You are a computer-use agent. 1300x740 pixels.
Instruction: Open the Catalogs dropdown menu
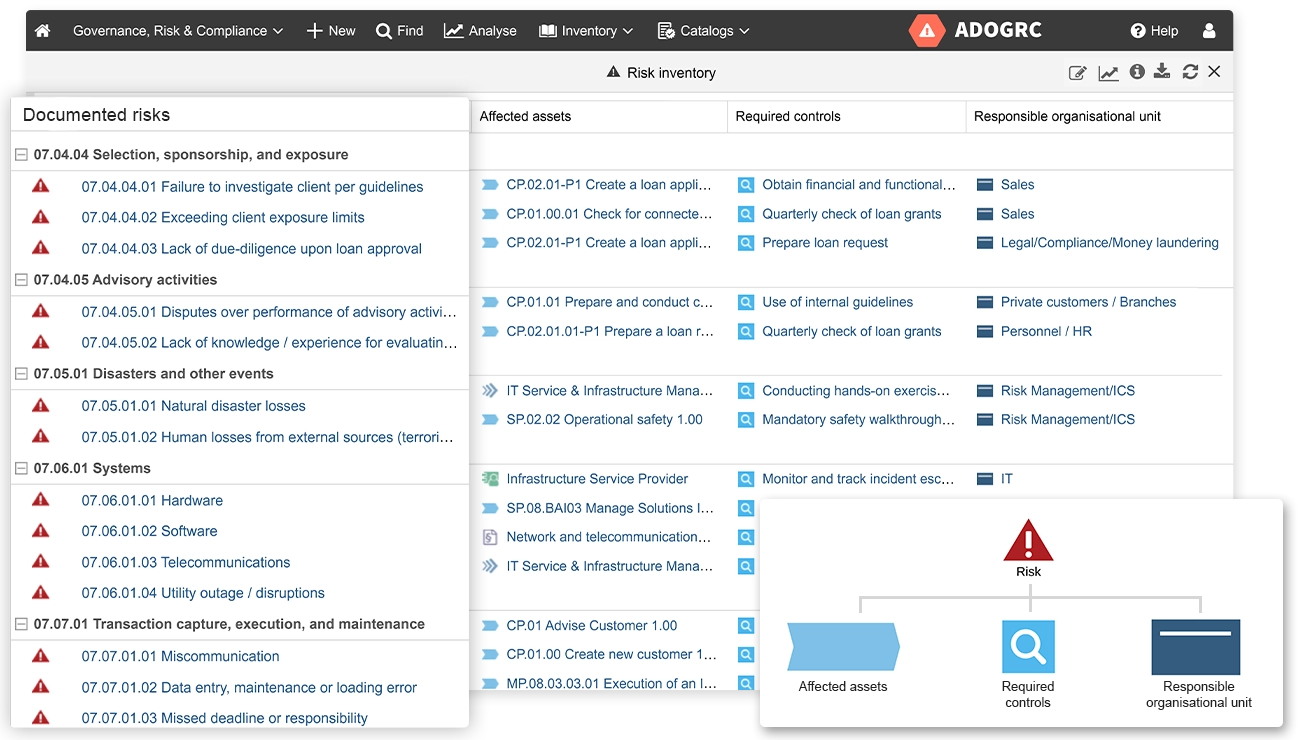coord(704,31)
